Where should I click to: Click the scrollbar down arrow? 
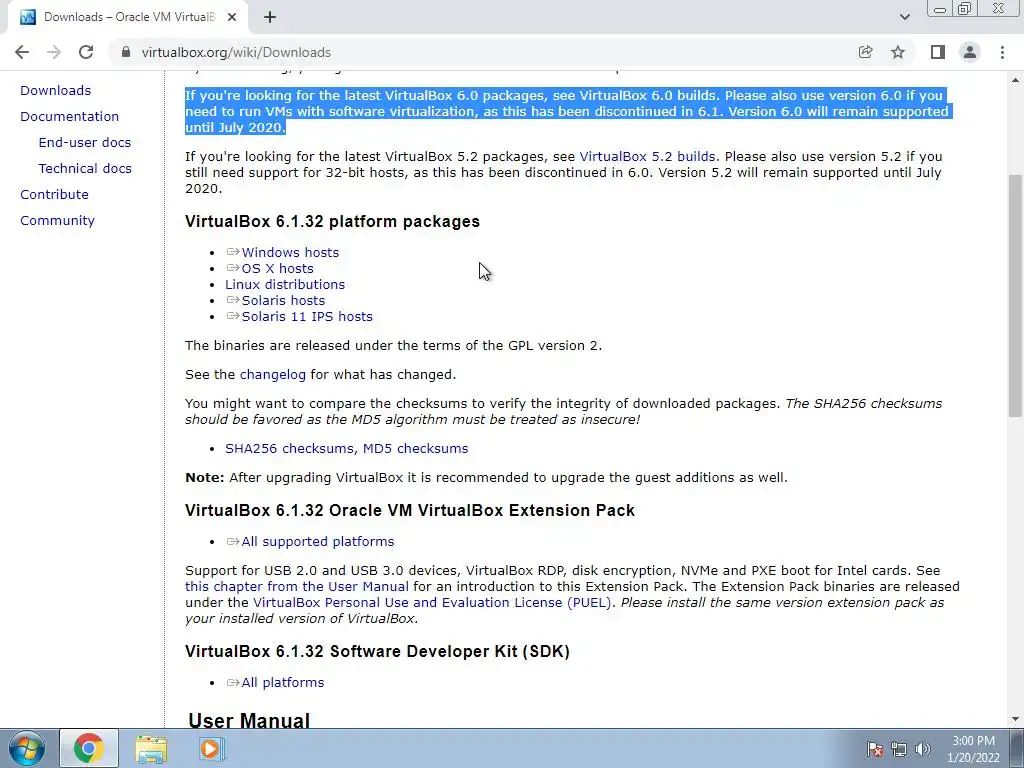point(1015,720)
